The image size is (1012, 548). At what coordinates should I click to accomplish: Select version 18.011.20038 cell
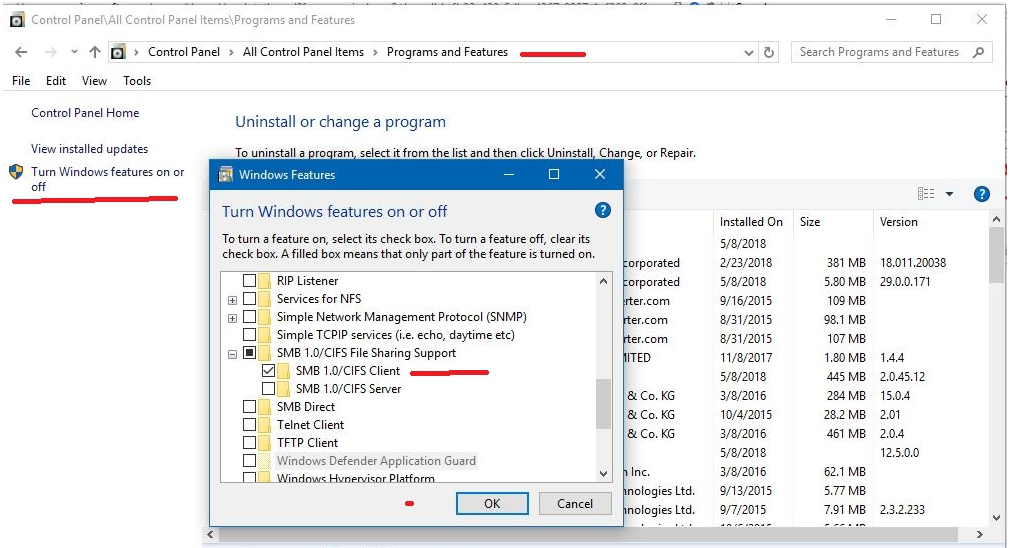(x=913, y=263)
